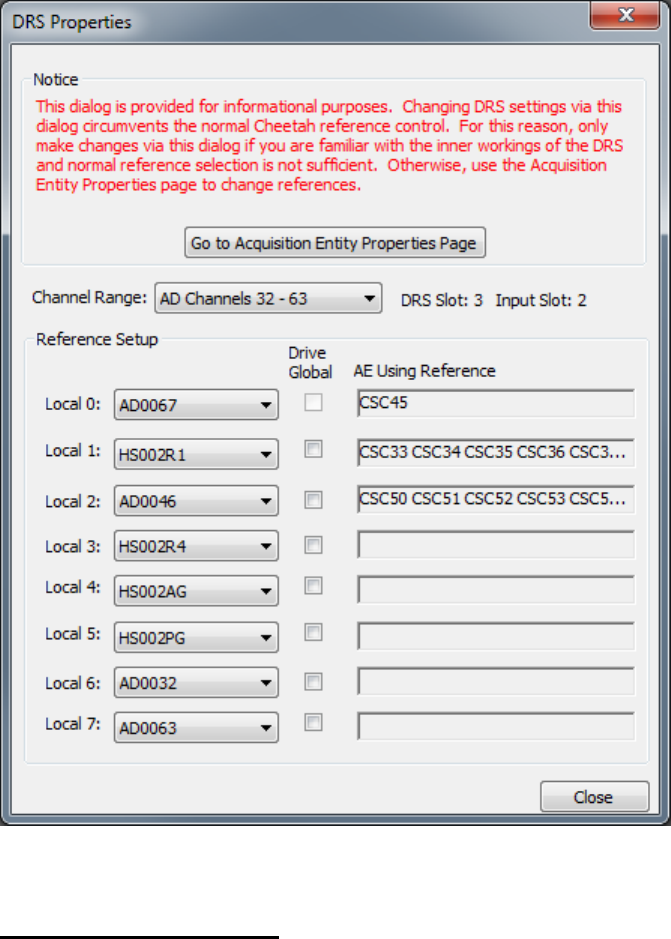Open Local 1 reference dropdown HS002R1
671x939 pixels.
tap(196, 455)
